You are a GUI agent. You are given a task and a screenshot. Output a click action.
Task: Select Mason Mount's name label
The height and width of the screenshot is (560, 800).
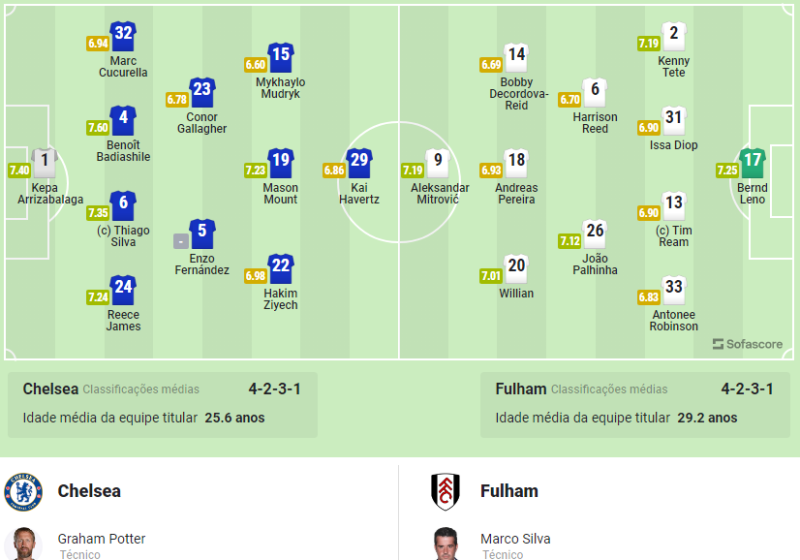pos(280,193)
